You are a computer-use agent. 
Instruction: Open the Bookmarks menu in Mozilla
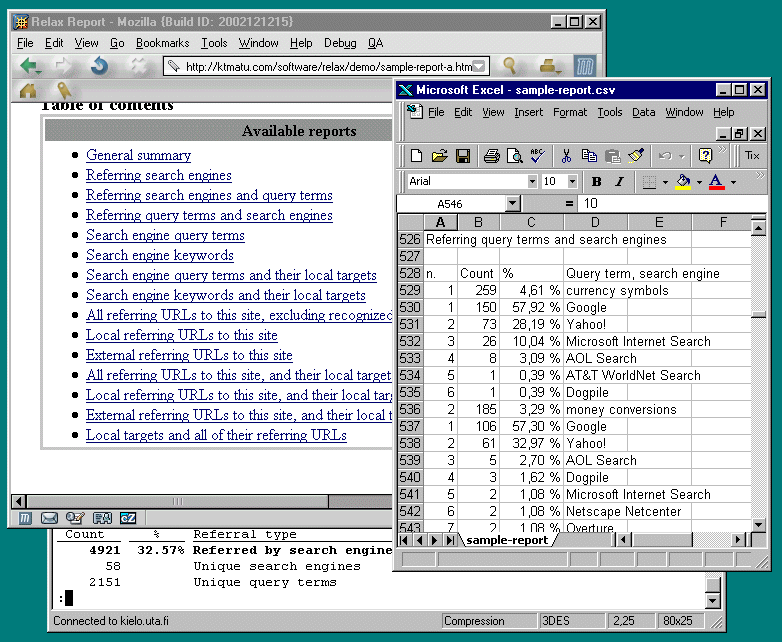click(x=162, y=43)
